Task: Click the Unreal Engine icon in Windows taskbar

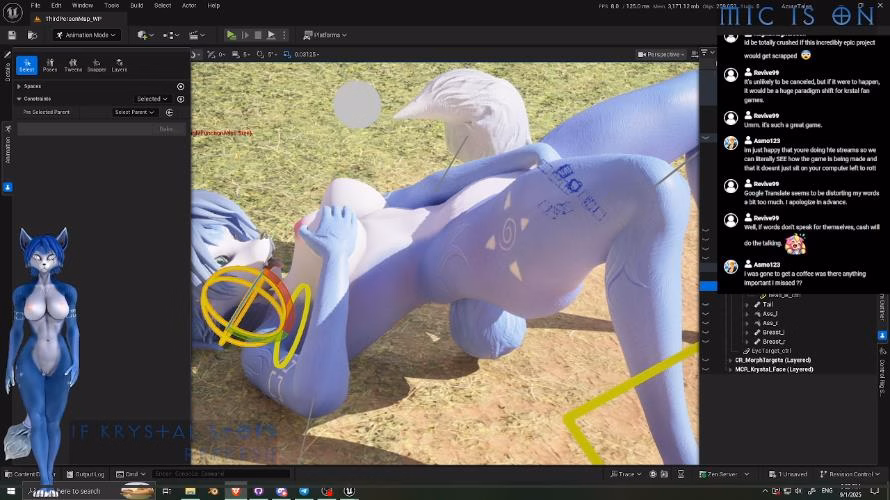Action: coord(349,491)
